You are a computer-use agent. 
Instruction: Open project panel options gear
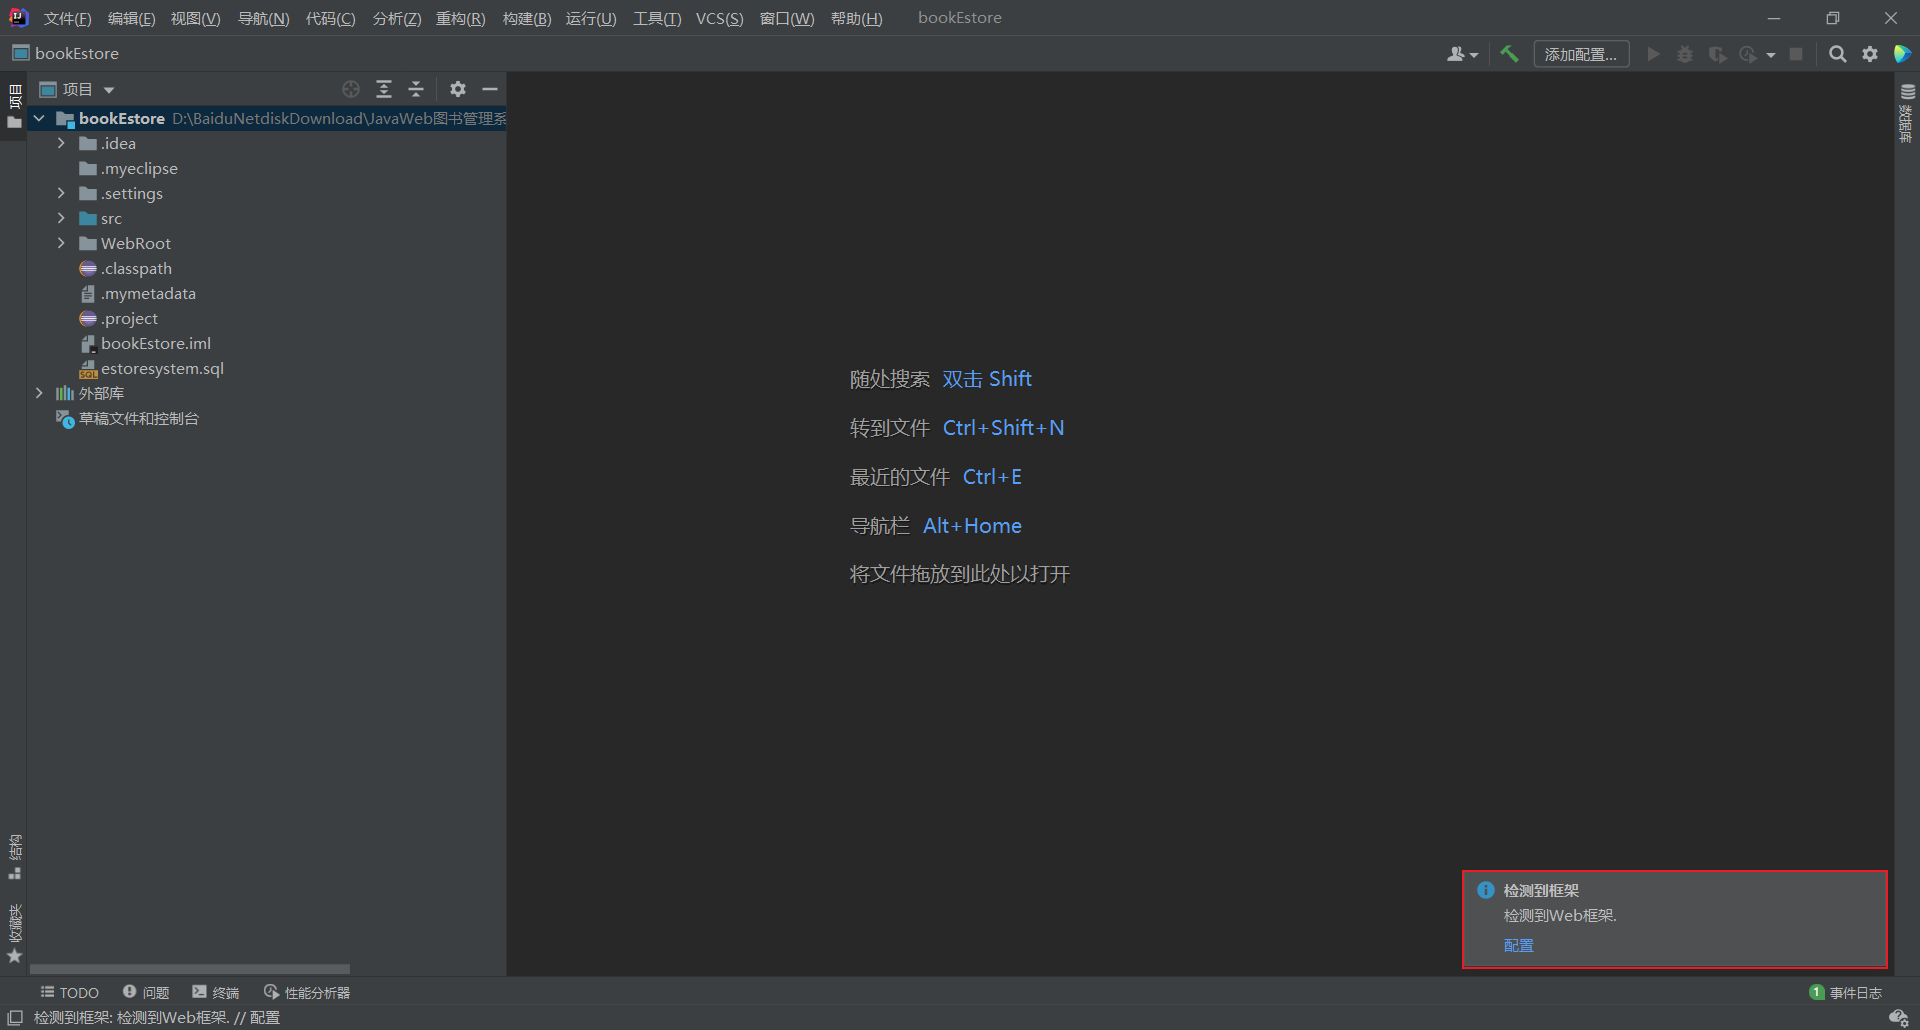(458, 89)
